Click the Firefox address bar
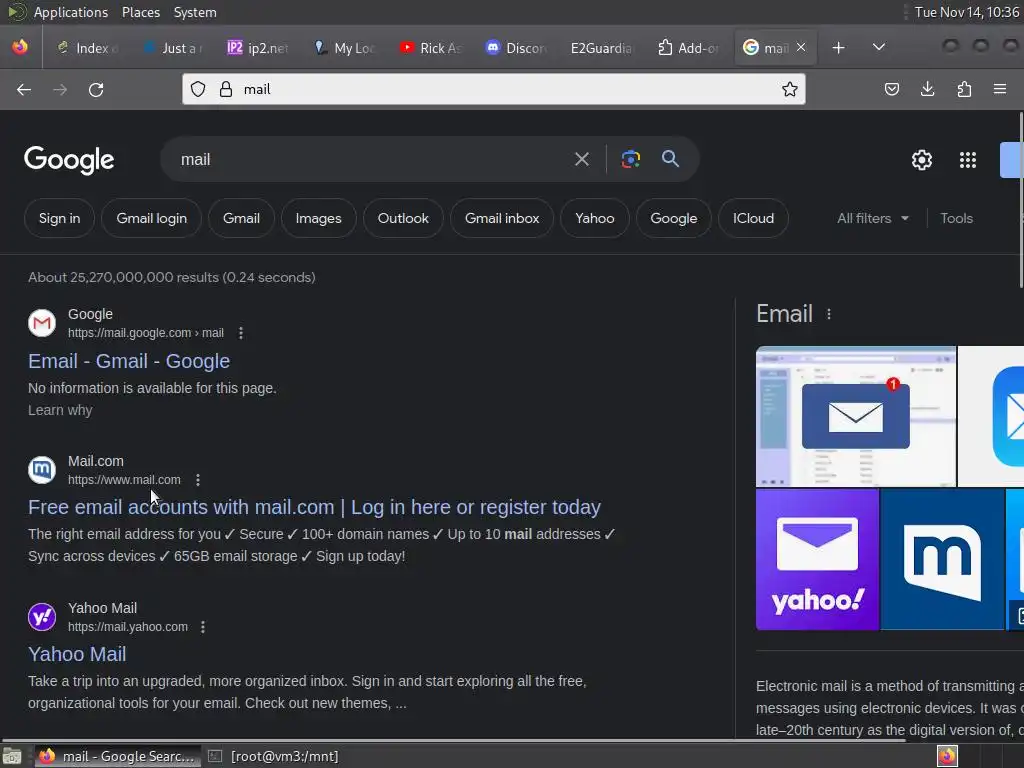The width and height of the screenshot is (1024, 768). coord(494,89)
